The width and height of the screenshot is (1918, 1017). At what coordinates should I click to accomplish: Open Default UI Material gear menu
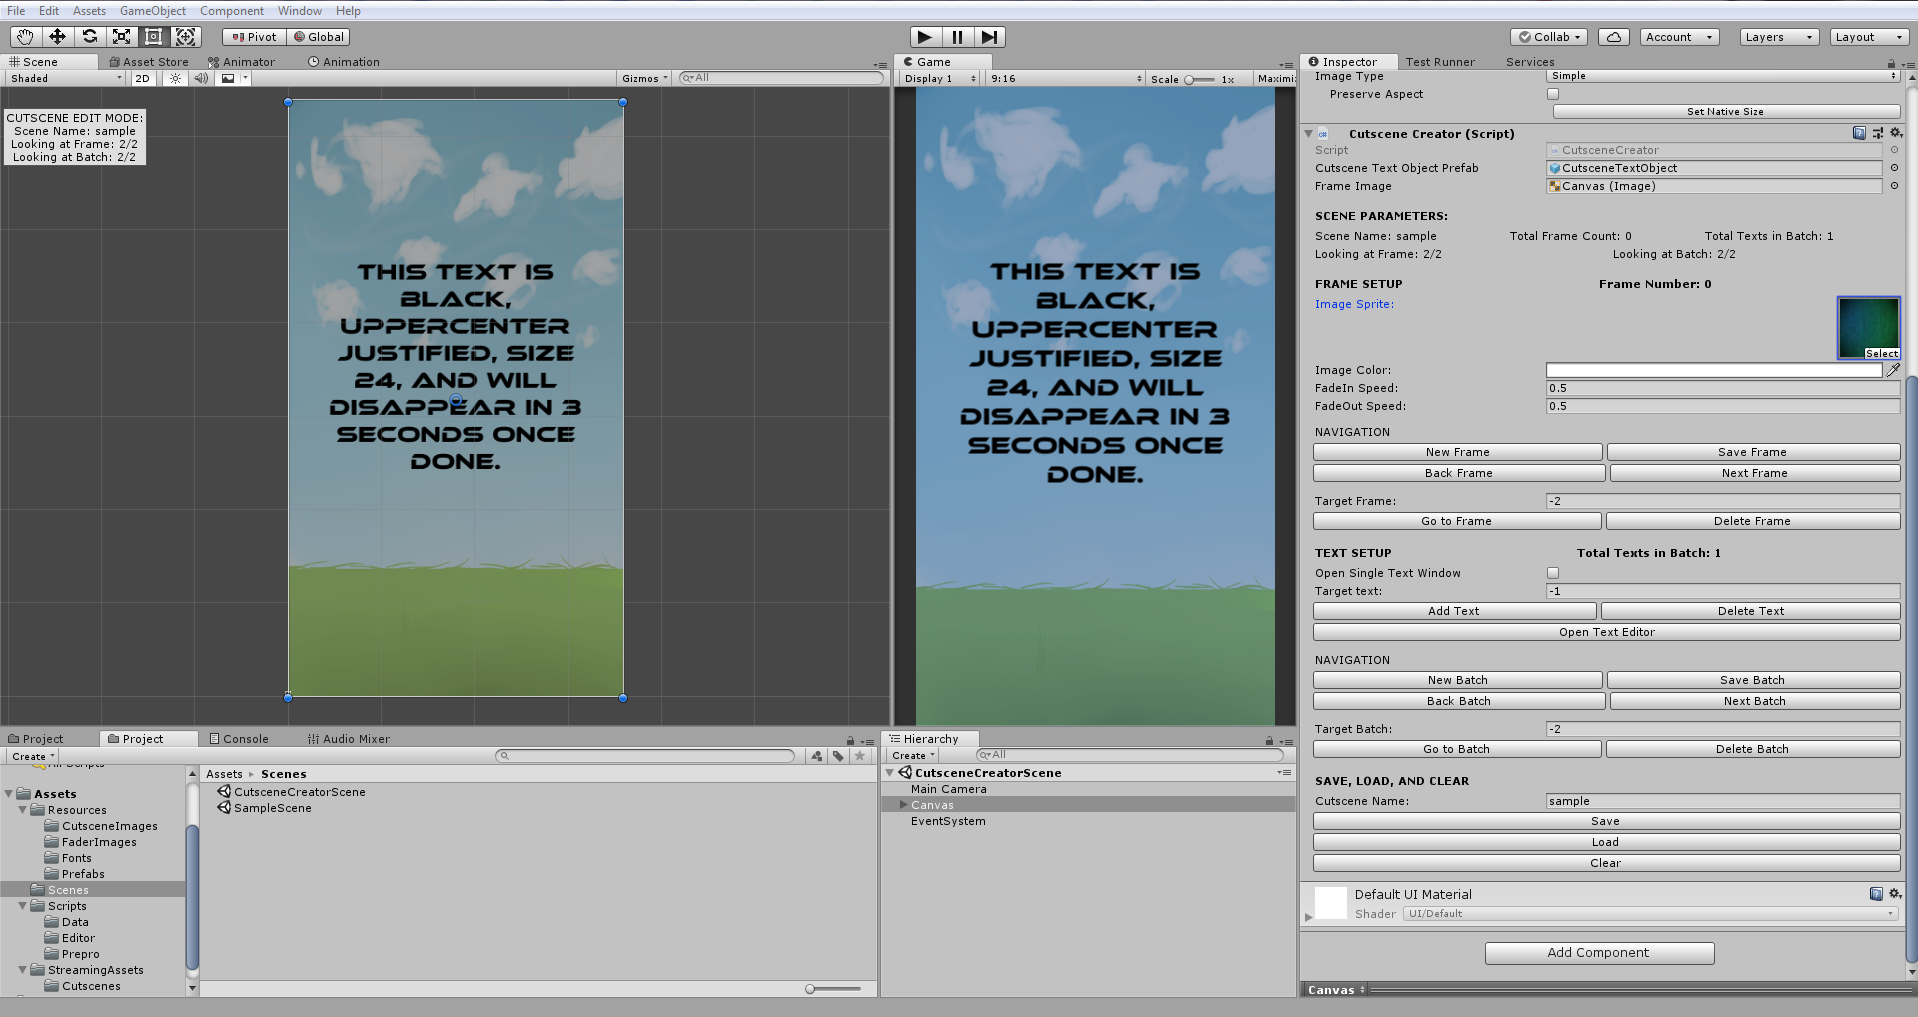tap(1895, 894)
